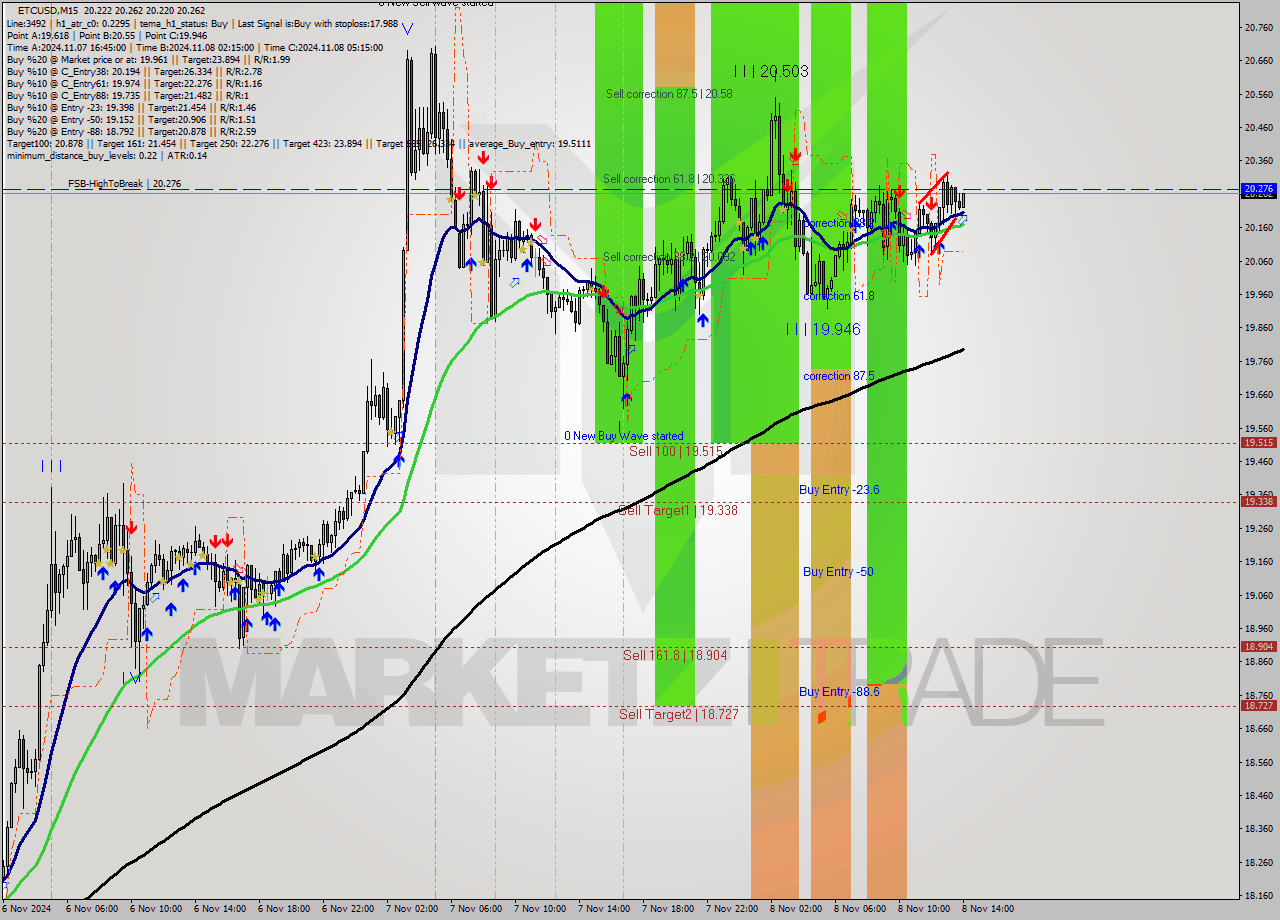This screenshot has width=1280, height=920.
Task: Select the 18.160 price scale value
Action: [1259, 895]
